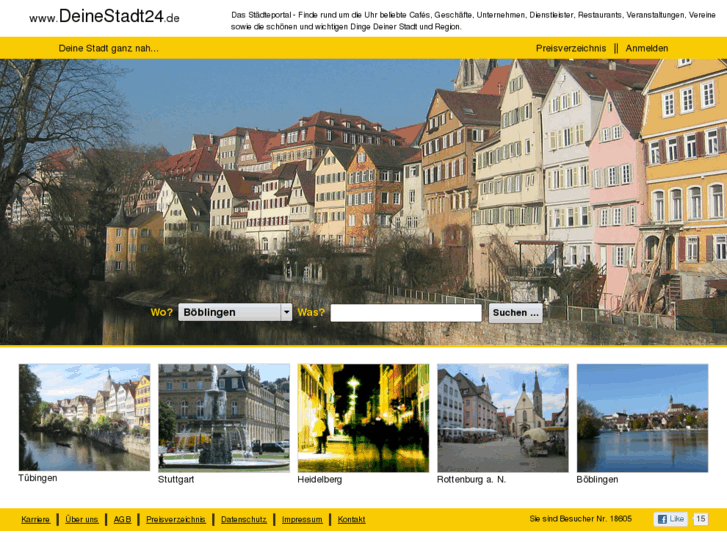727x545 pixels.
Task: Expand the Wo? city dropdown arrow
Action: coord(287,312)
